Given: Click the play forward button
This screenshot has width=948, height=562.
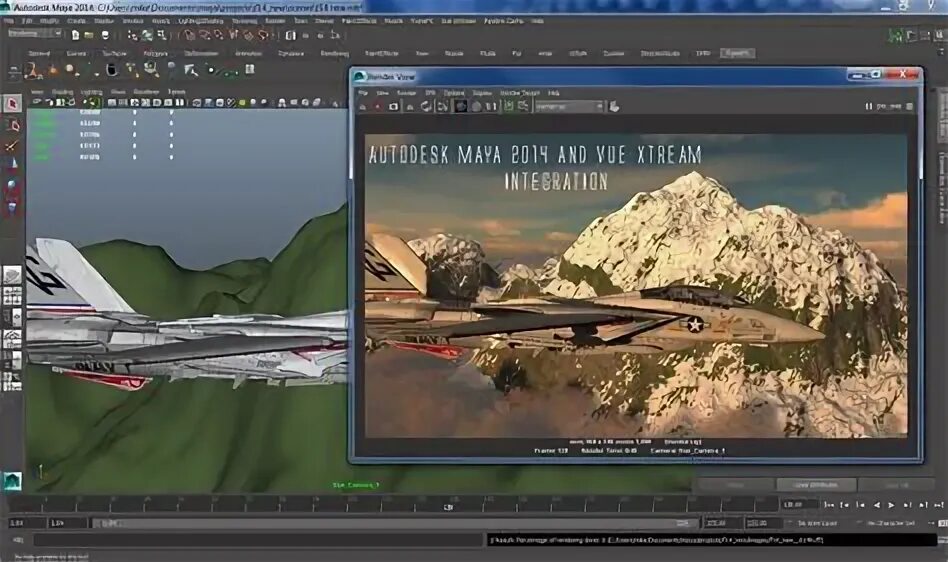Looking at the screenshot, I should click(x=891, y=505).
